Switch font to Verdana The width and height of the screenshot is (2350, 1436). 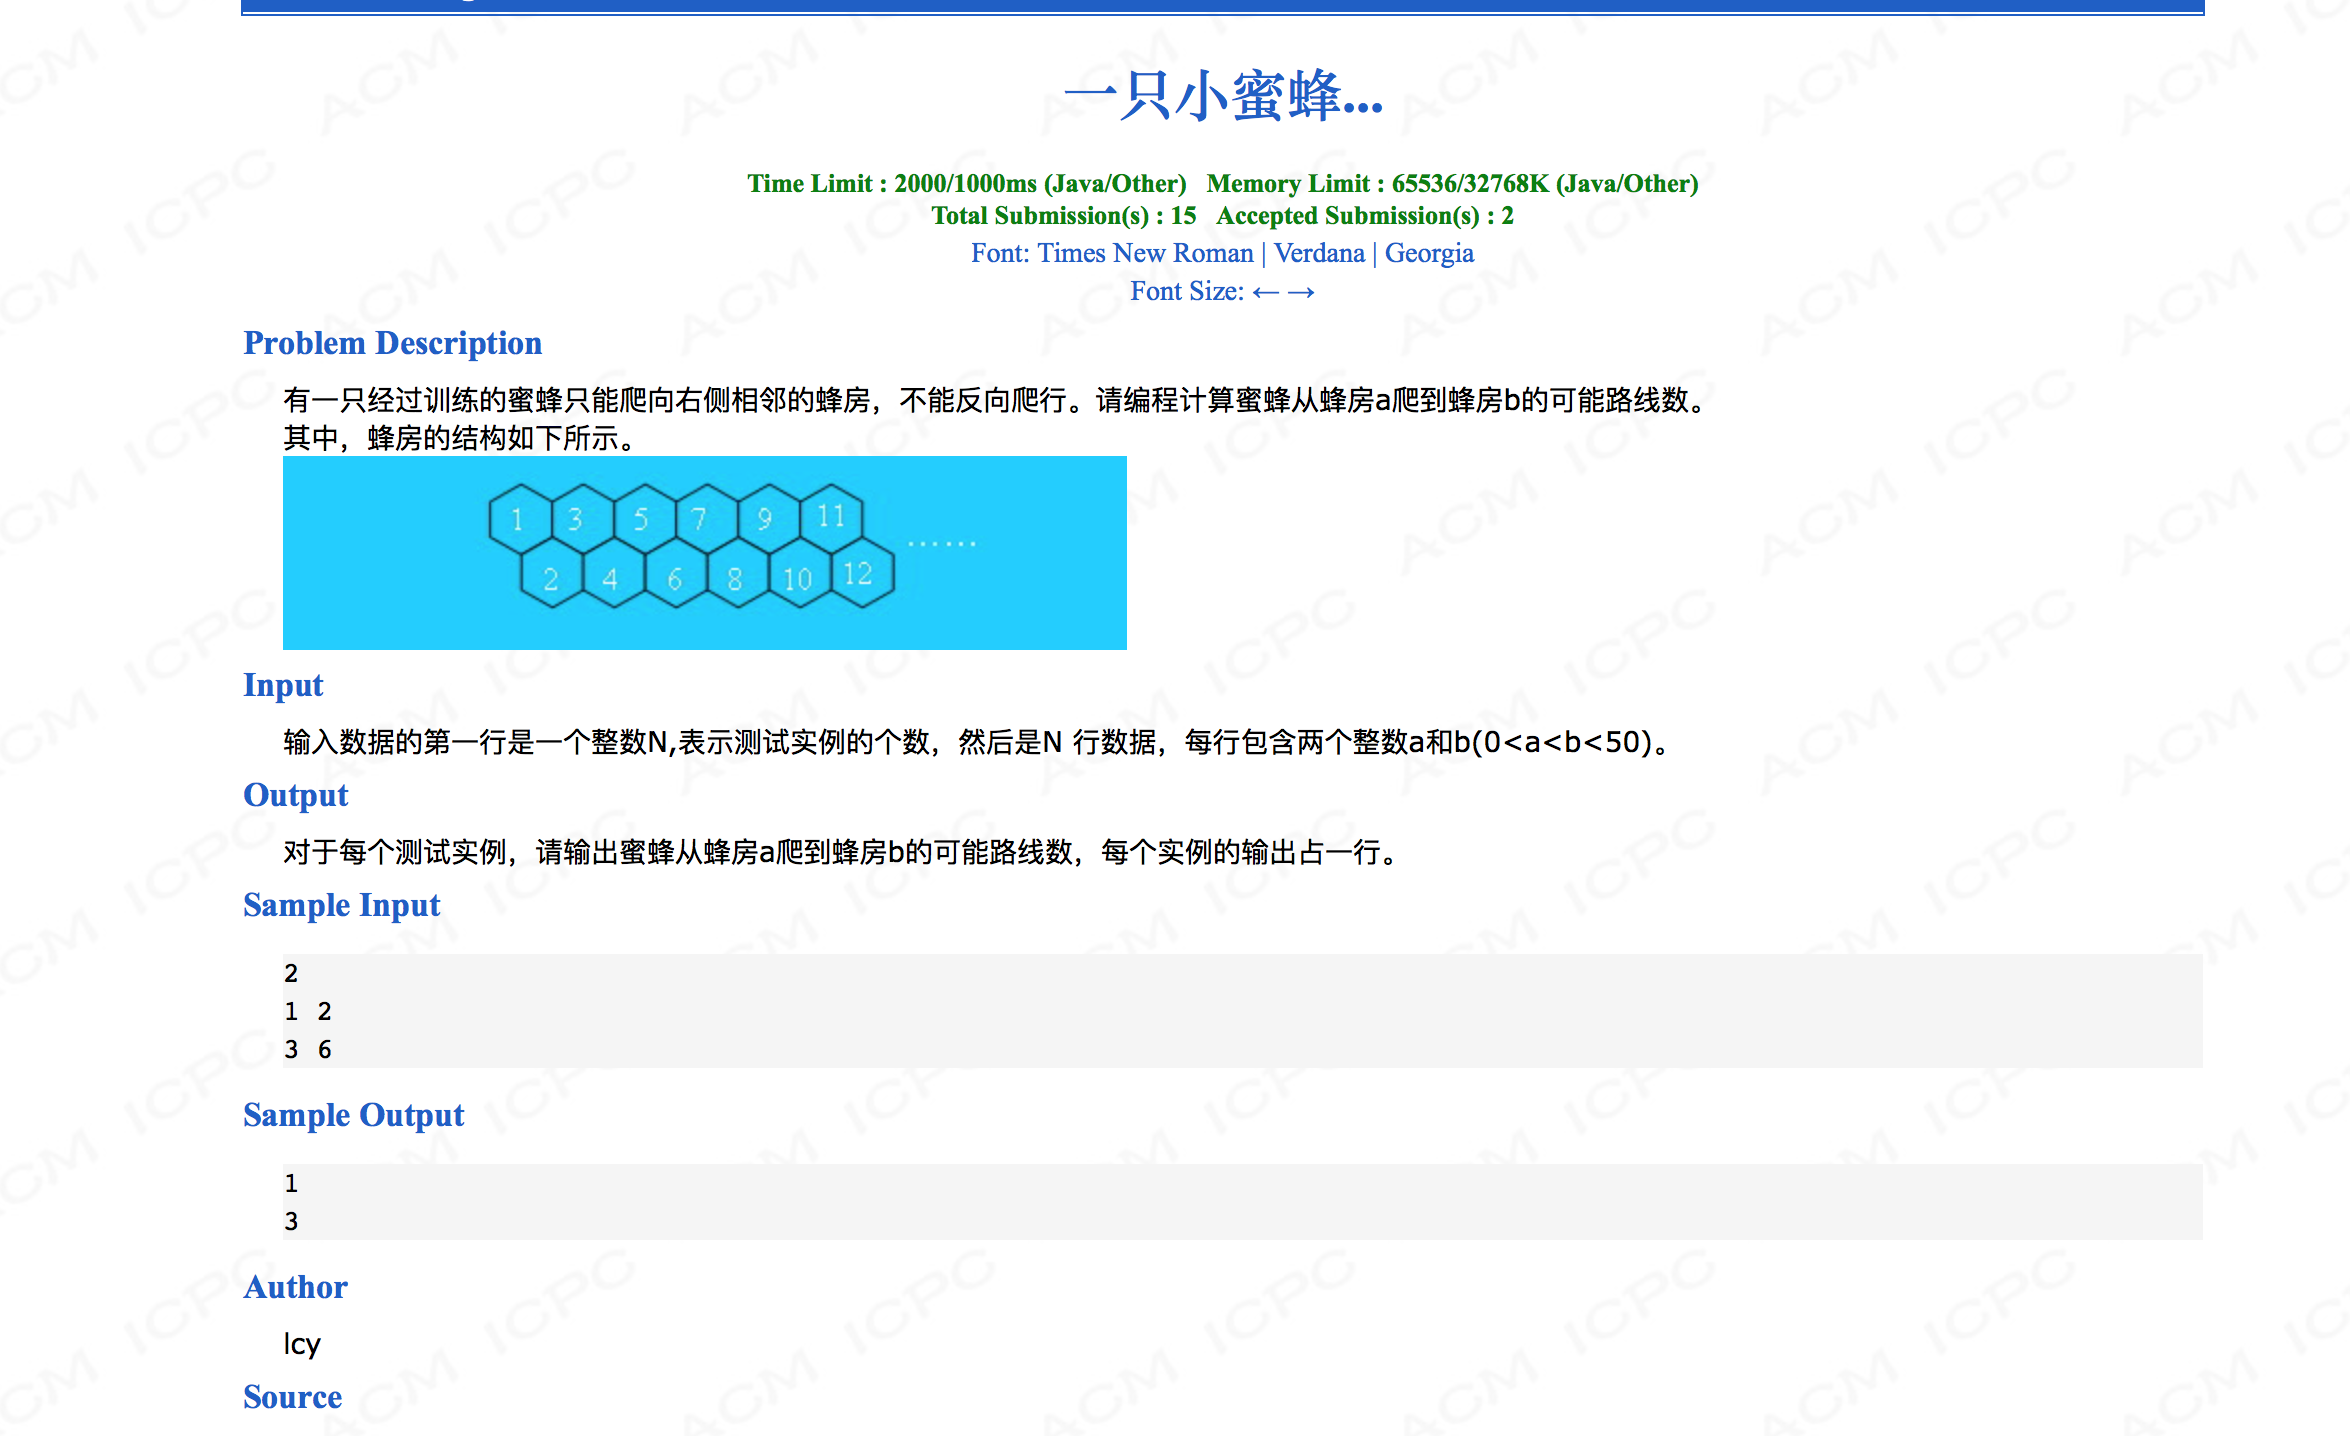tap(1319, 253)
